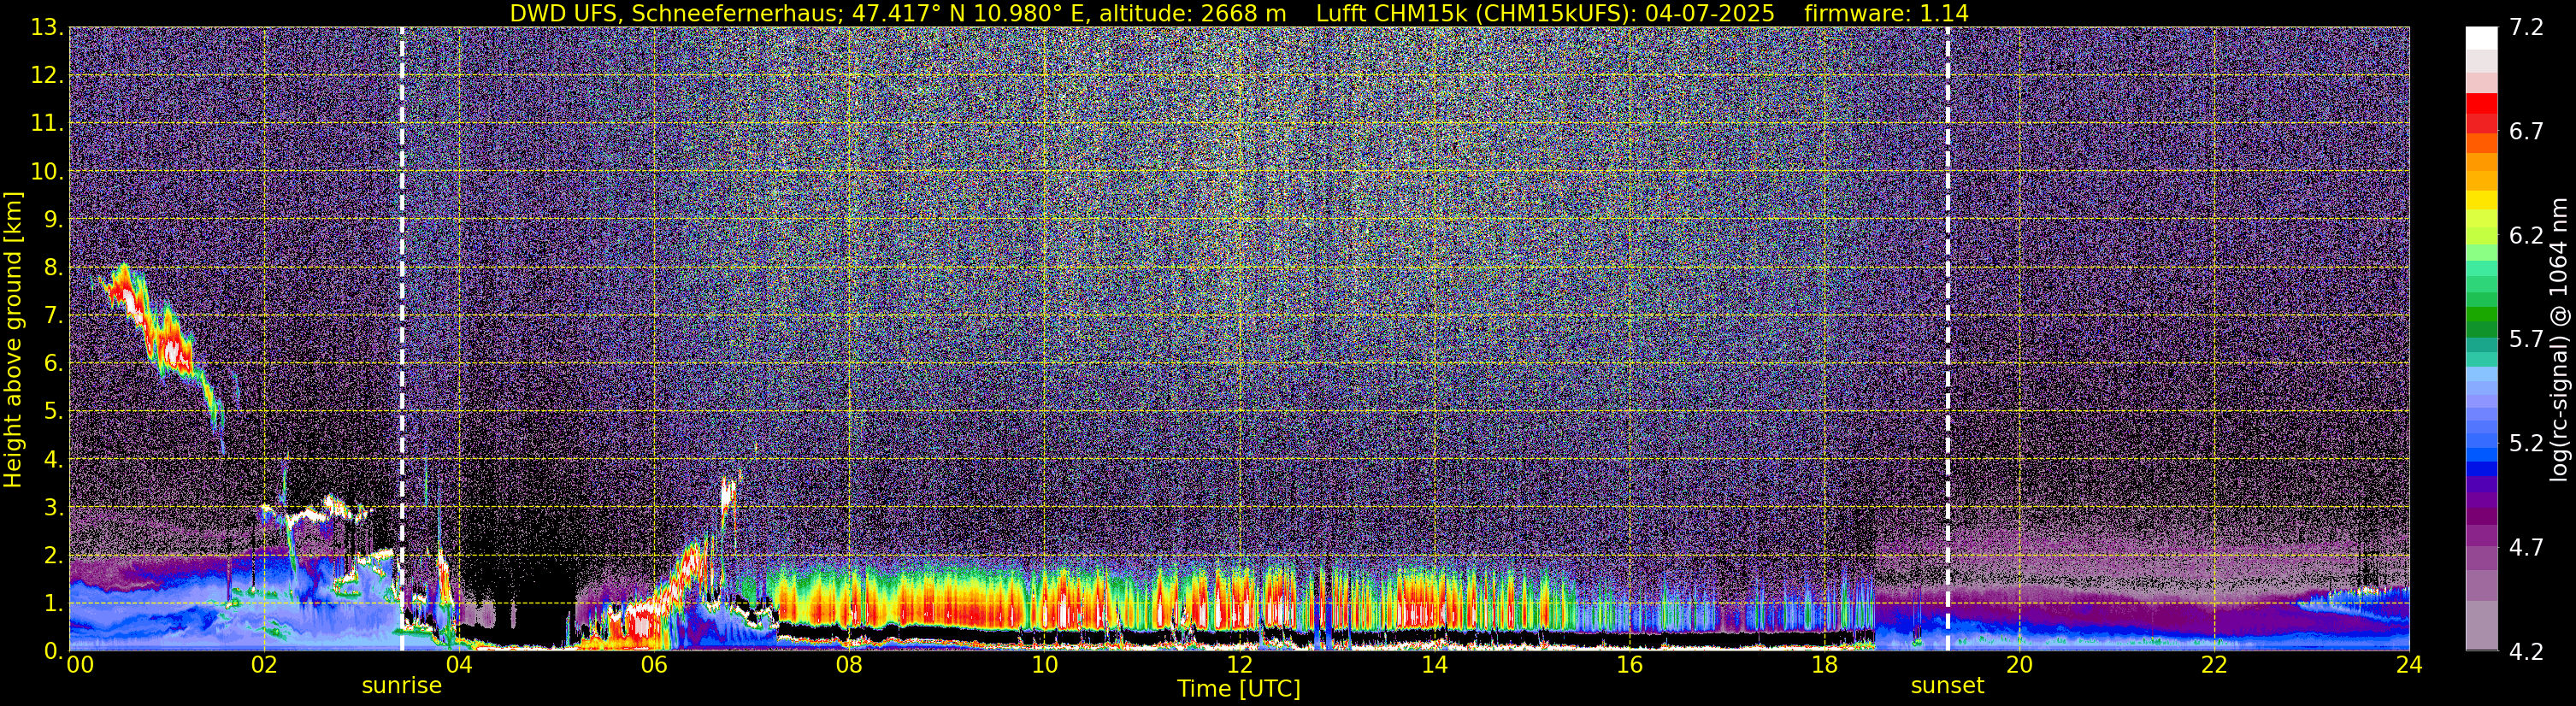Image resolution: width=2576 pixels, height=706 pixels.
Task: Click the "20" time axis tick label
Action: pos(2019,664)
